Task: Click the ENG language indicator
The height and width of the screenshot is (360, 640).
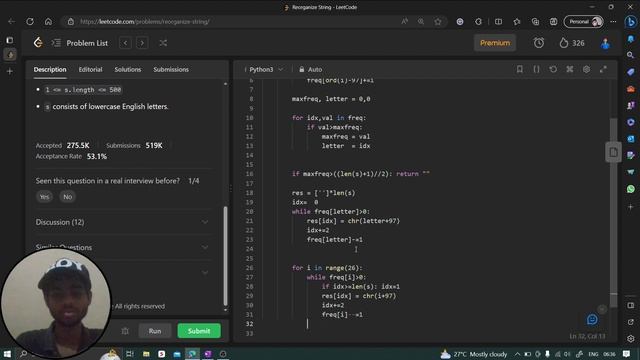Action: click(x=593, y=354)
